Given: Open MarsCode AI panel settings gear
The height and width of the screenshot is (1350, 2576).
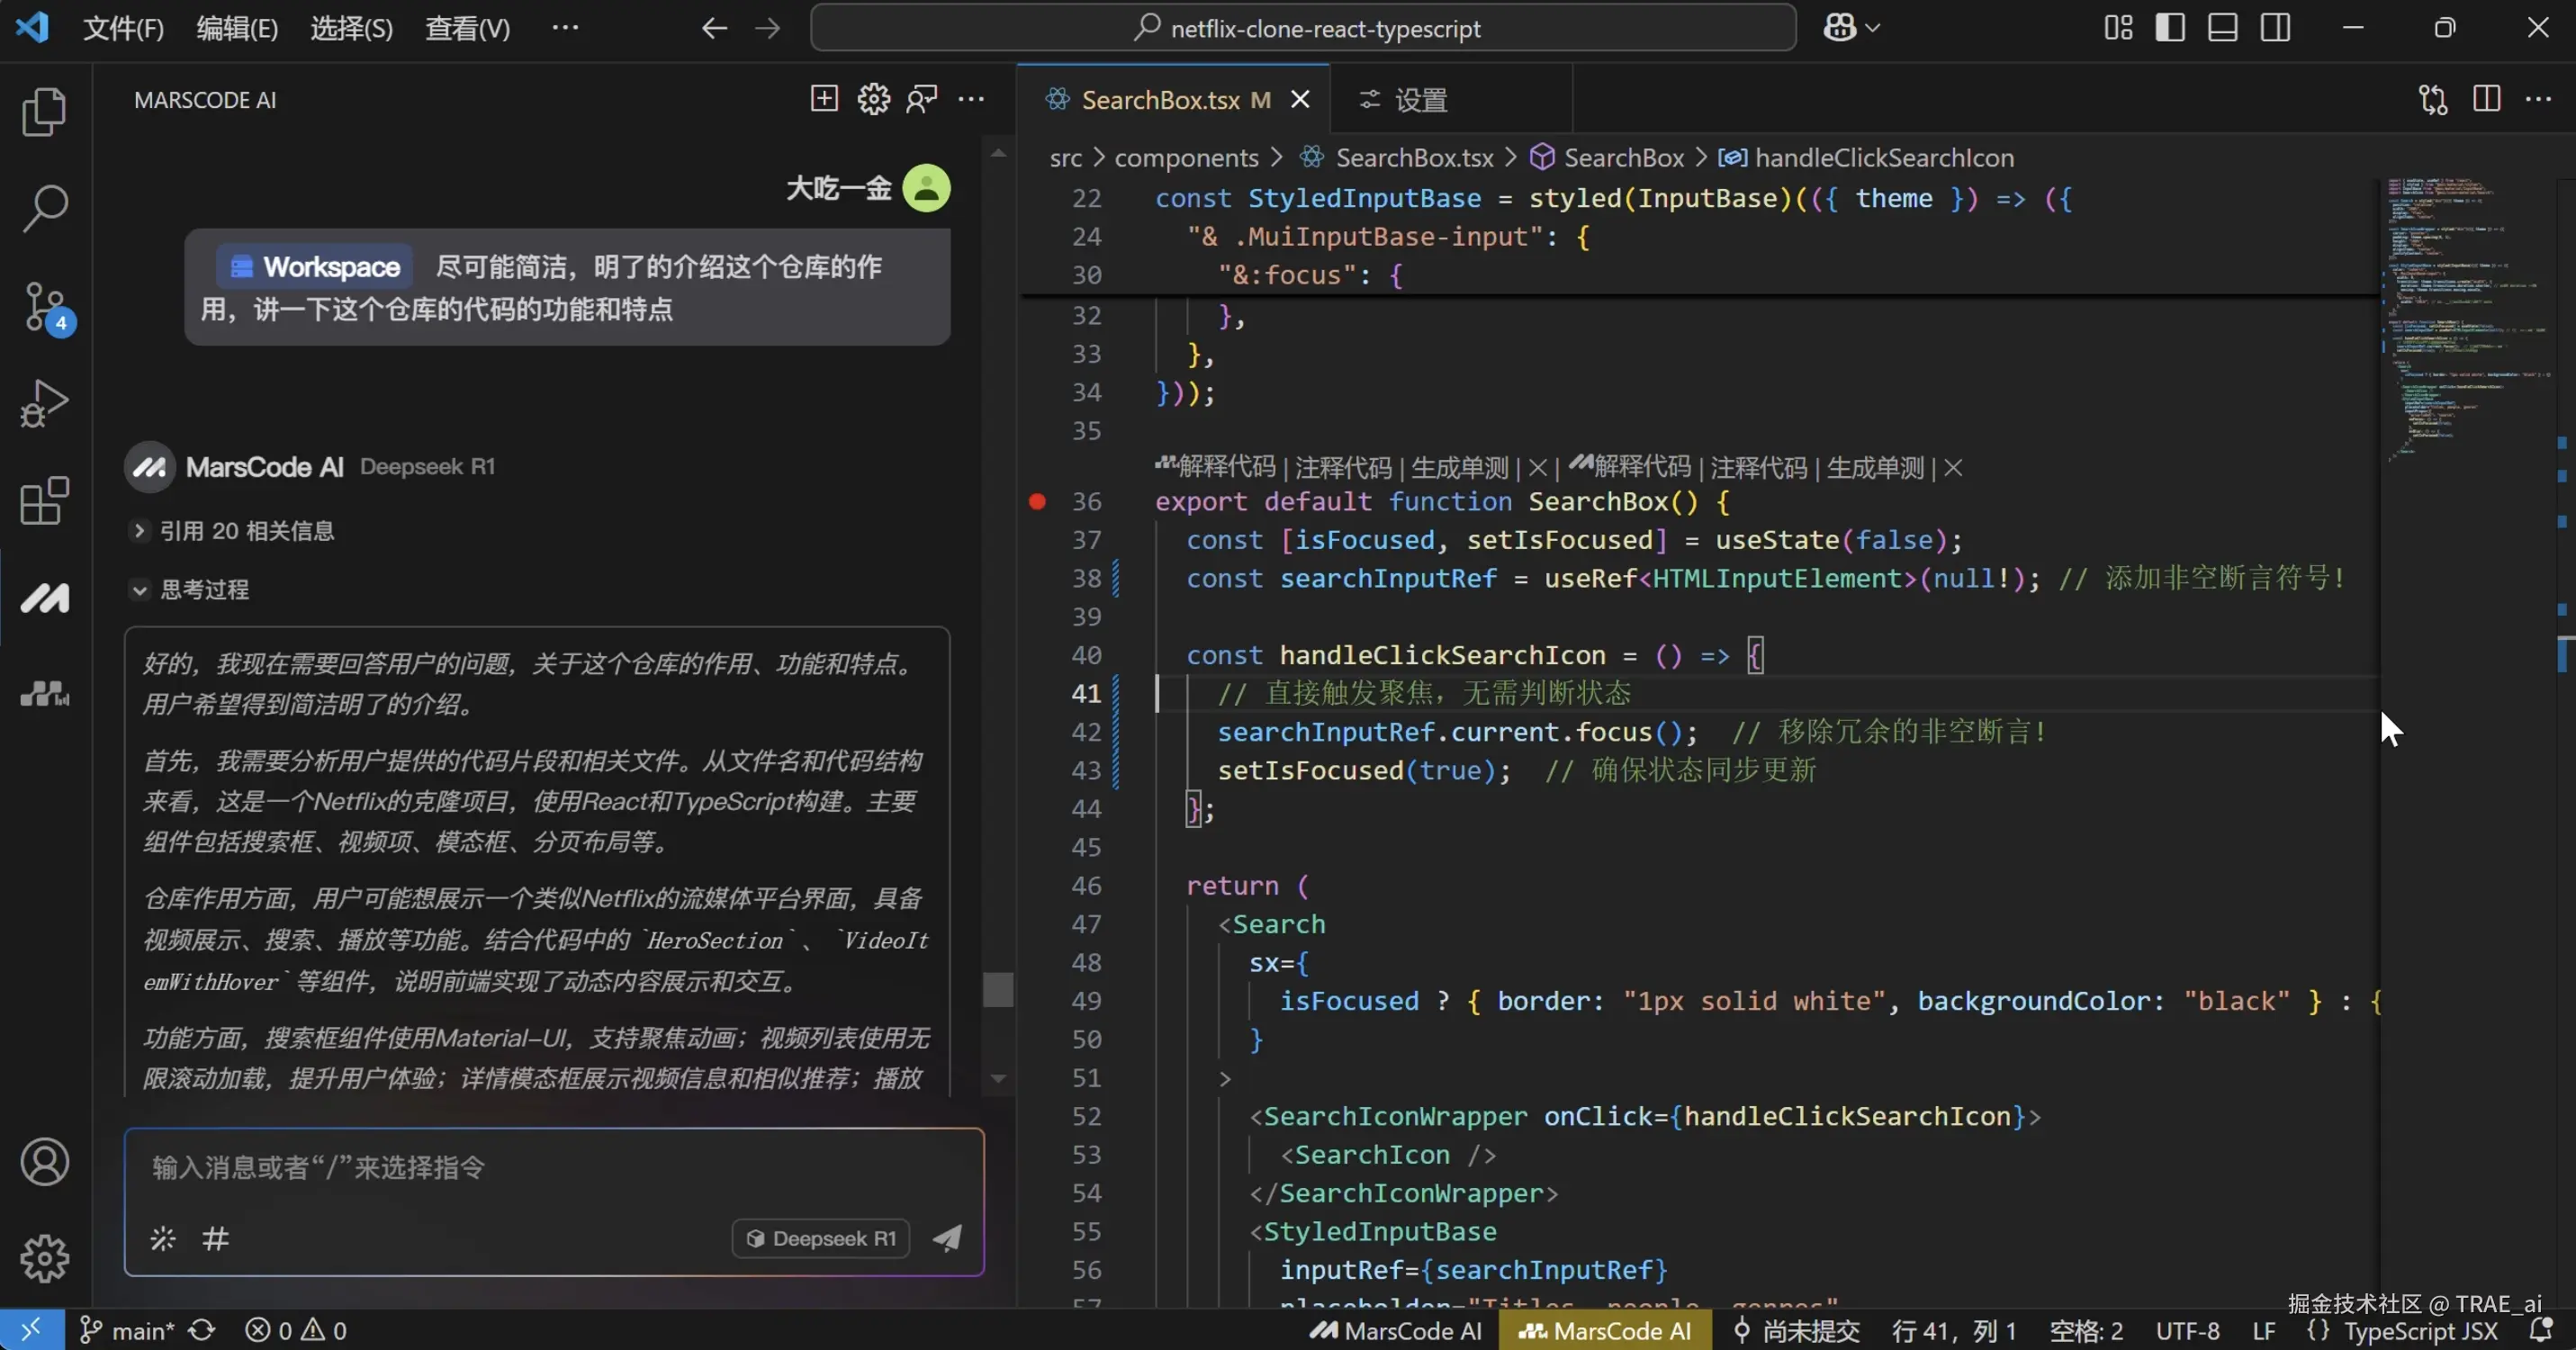Looking at the screenshot, I should (873, 99).
